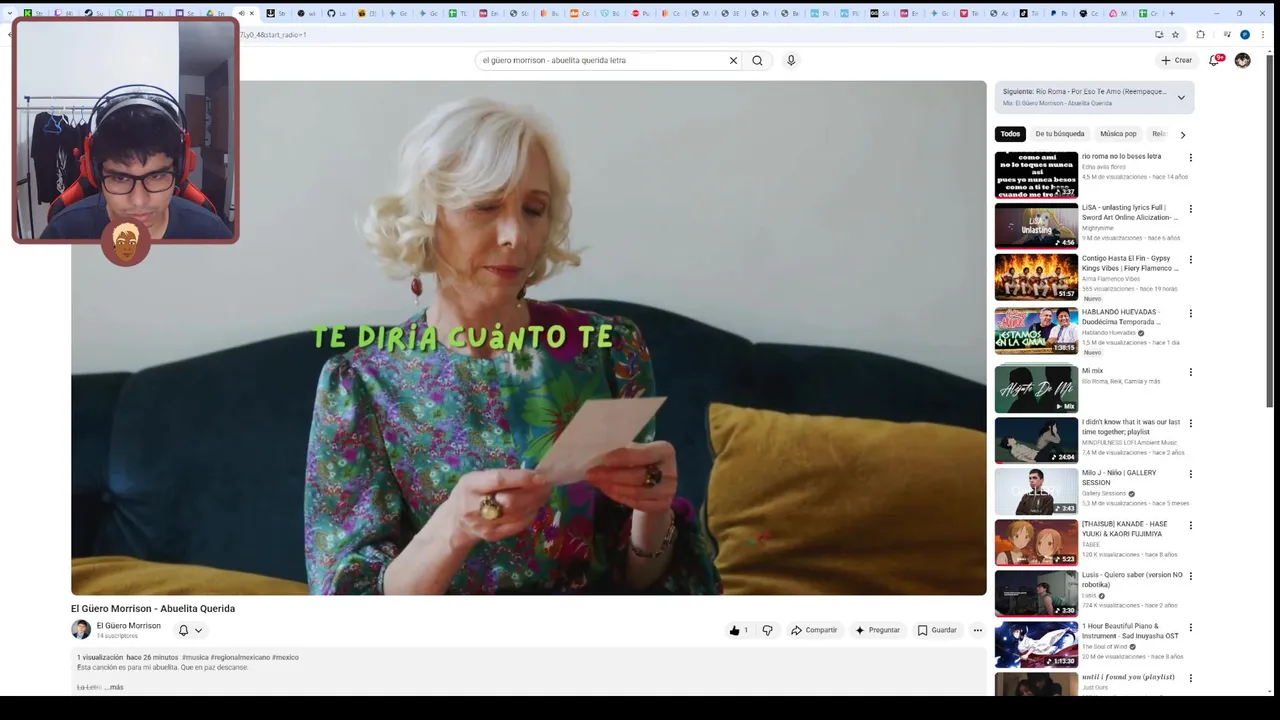
Task: Open options for 'rio roma no lo beses letra'
Action: coord(1190,157)
